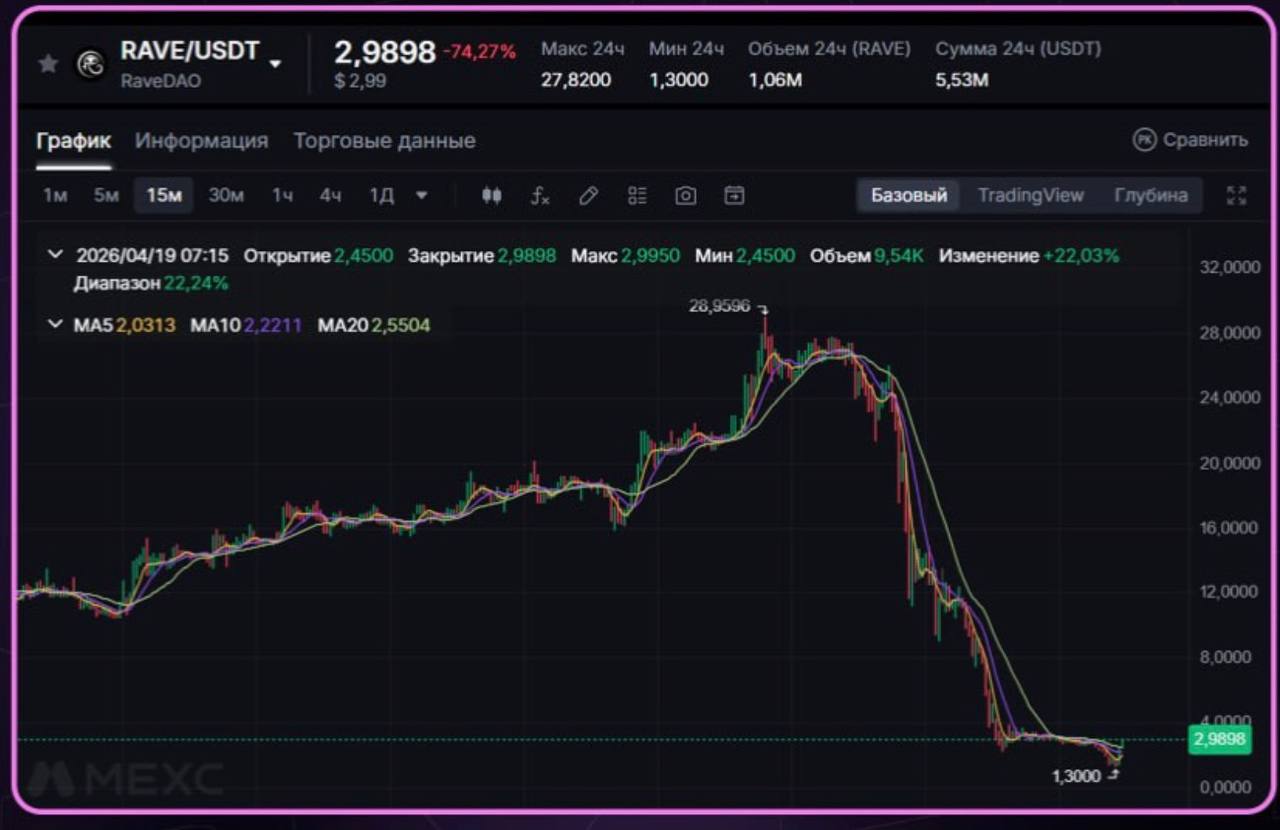This screenshot has width=1280, height=830.
Task: Click the 12,0000 price axis label
Action: (1228, 592)
